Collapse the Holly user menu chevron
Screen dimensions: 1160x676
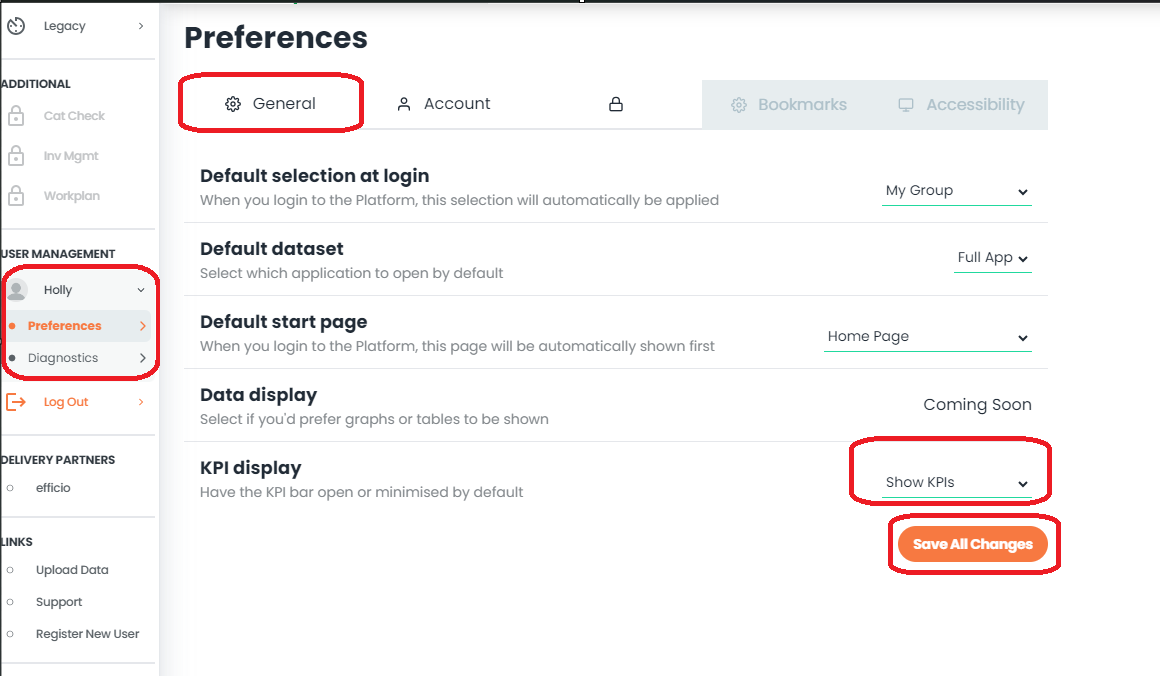coord(141,290)
